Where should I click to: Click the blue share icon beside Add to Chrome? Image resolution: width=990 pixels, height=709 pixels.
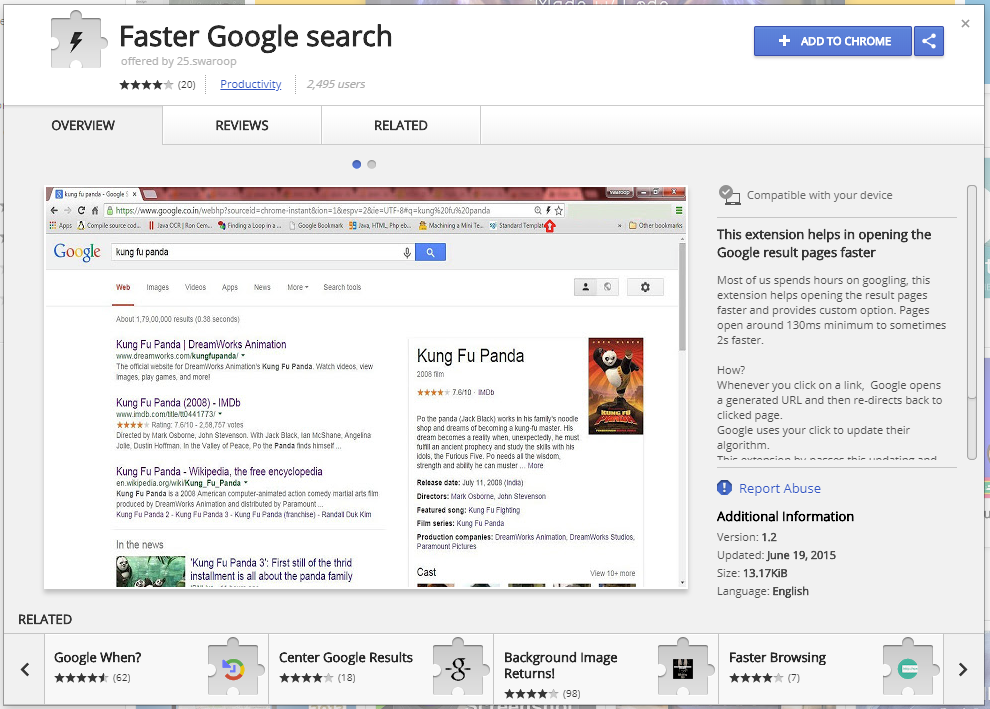930,41
